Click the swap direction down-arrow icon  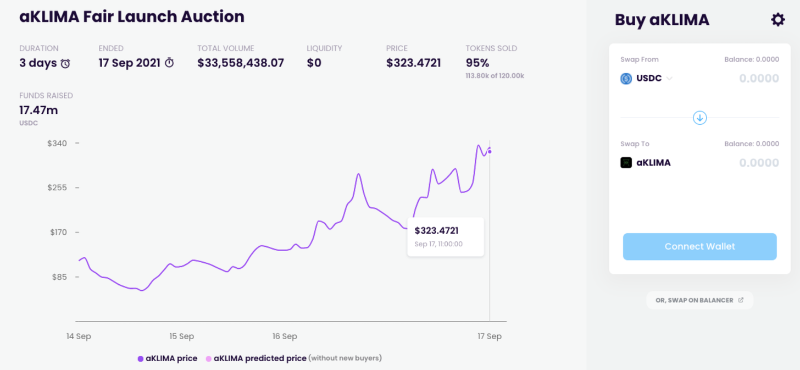699,118
